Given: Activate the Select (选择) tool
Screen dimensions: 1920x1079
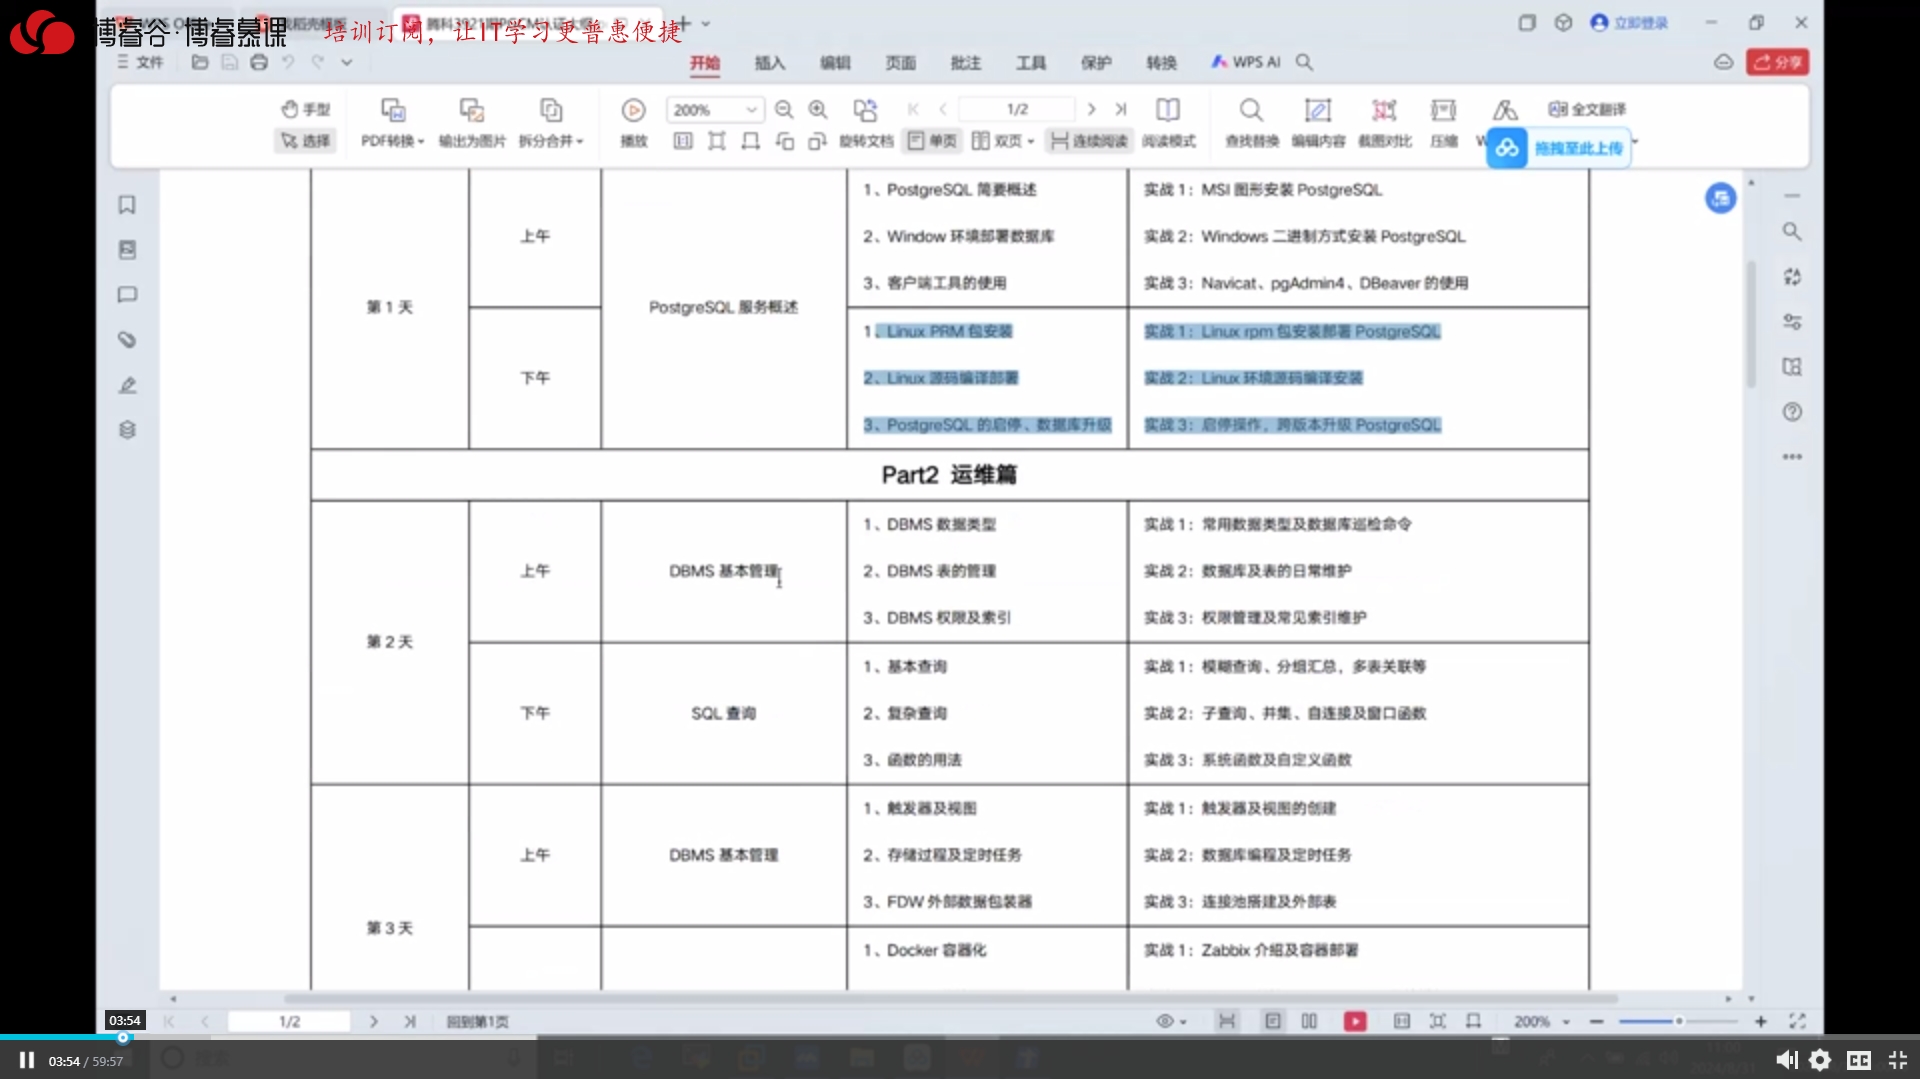Looking at the screenshot, I should click(x=305, y=141).
